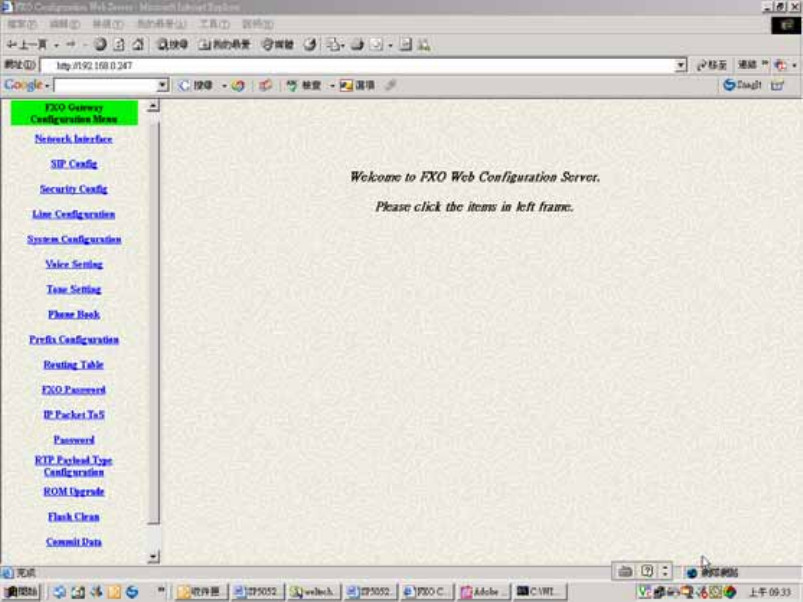Screen dimensions: 803x602
Task: Launch Internet Explorer from the Quick Launch bar
Action: 59,592
